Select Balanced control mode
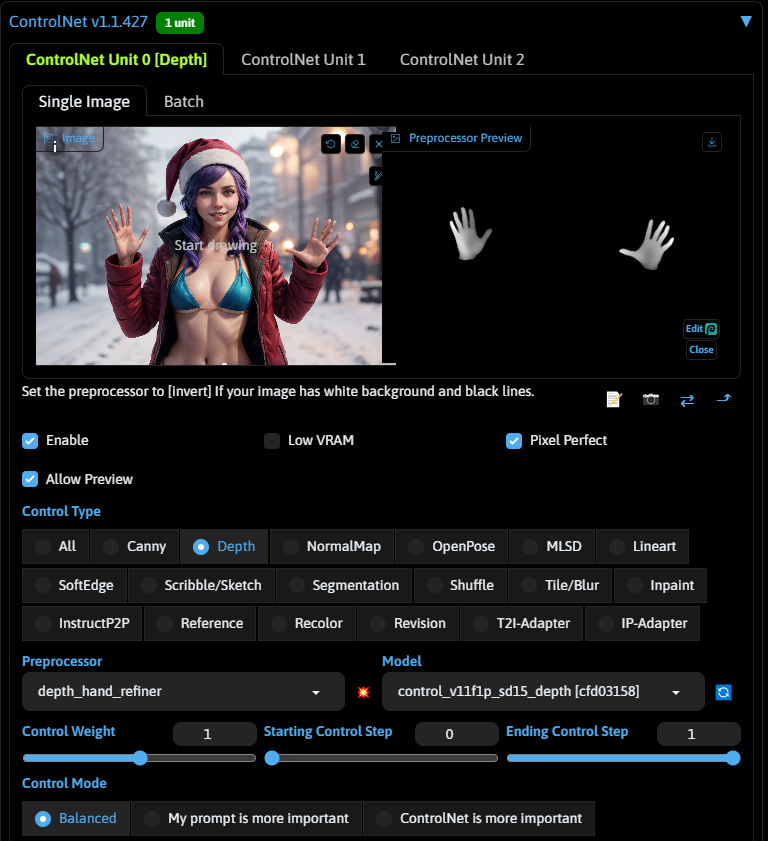 pyautogui.click(x=76, y=818)
